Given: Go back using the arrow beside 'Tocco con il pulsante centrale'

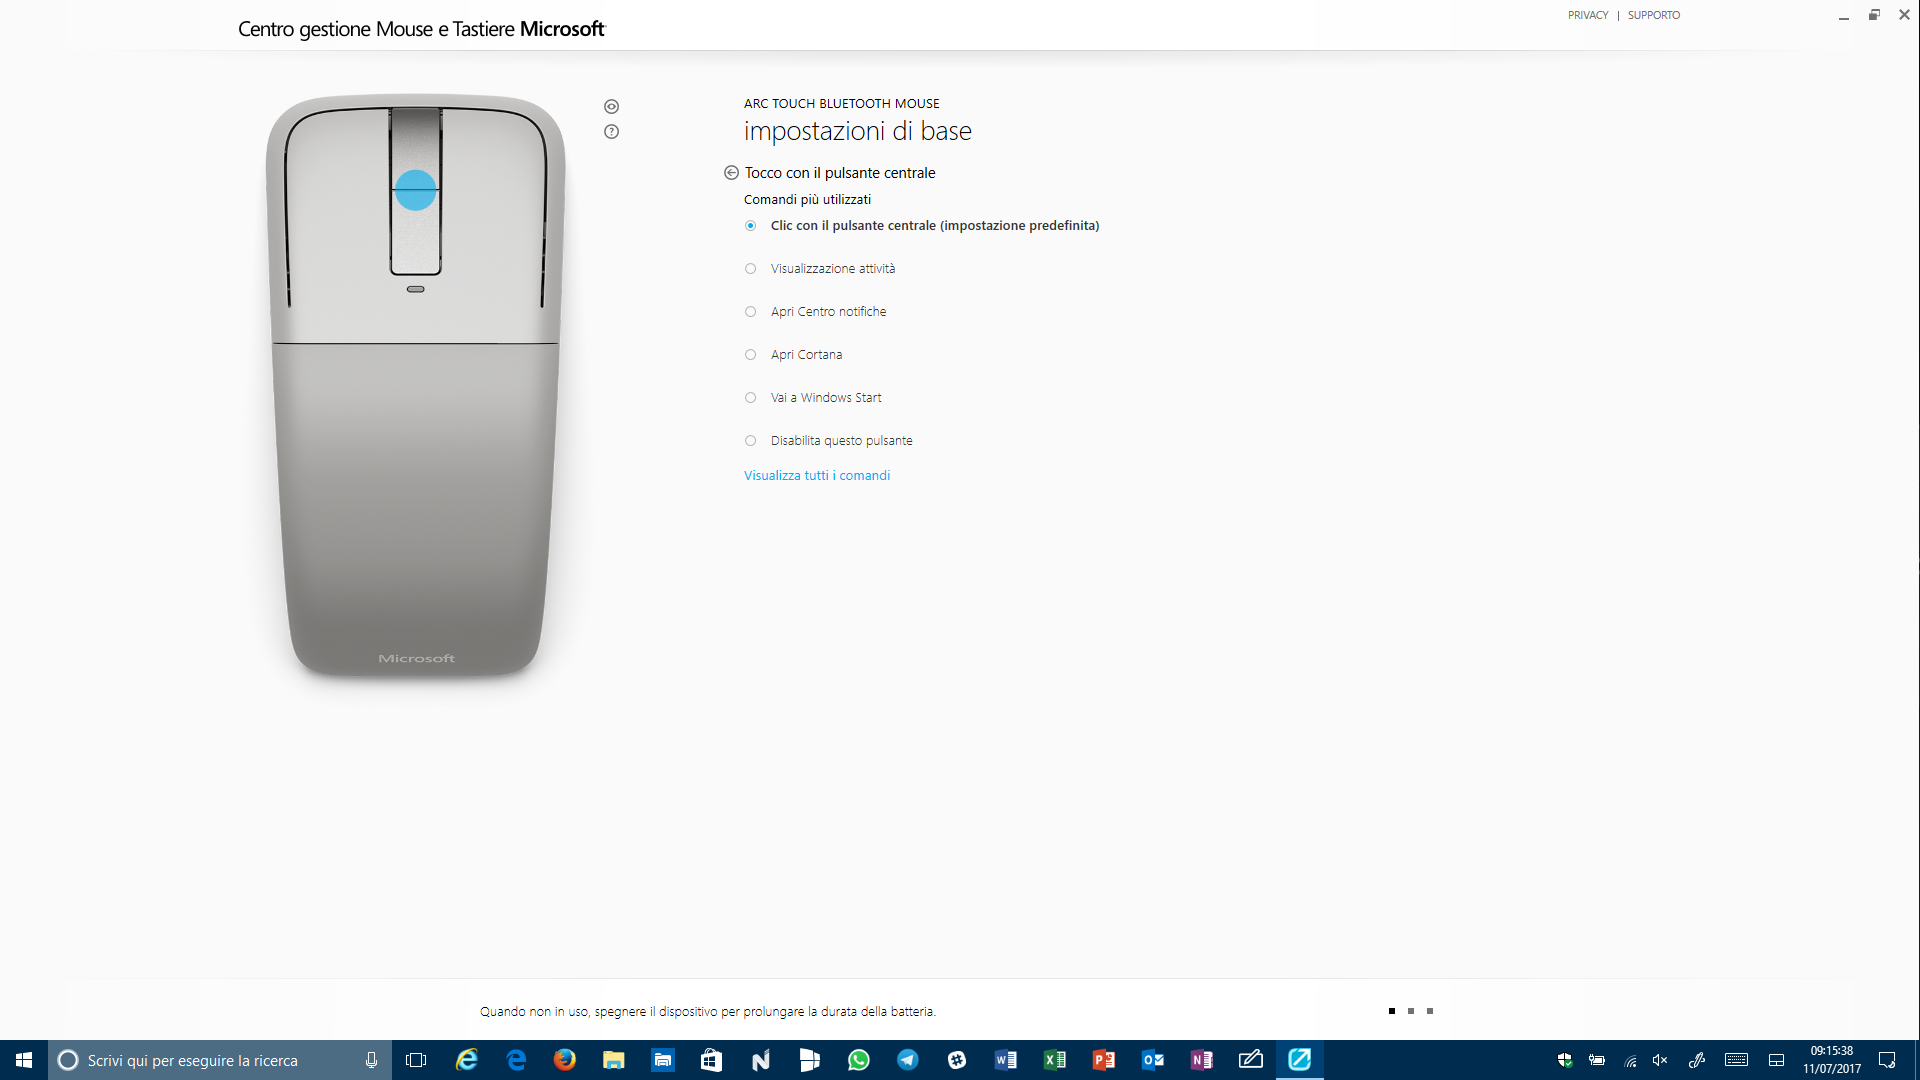Looking at the screenshot, I should click(731, 173).
